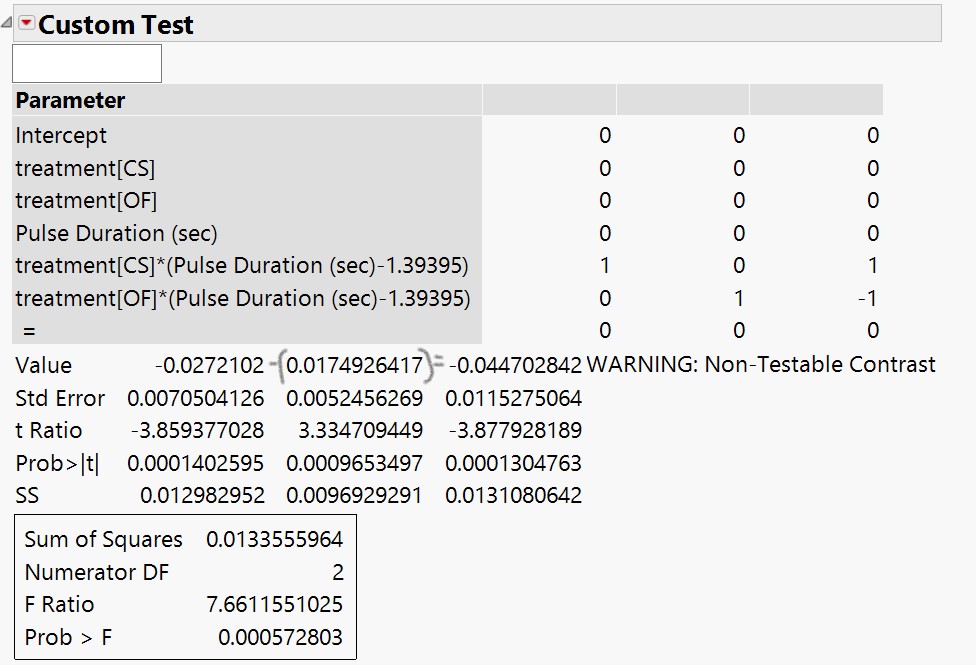The width and height of the screenshot is (976, 665).
Task: Click the Intercept coefficient in the first contrast column
Action: coord(605,136)
